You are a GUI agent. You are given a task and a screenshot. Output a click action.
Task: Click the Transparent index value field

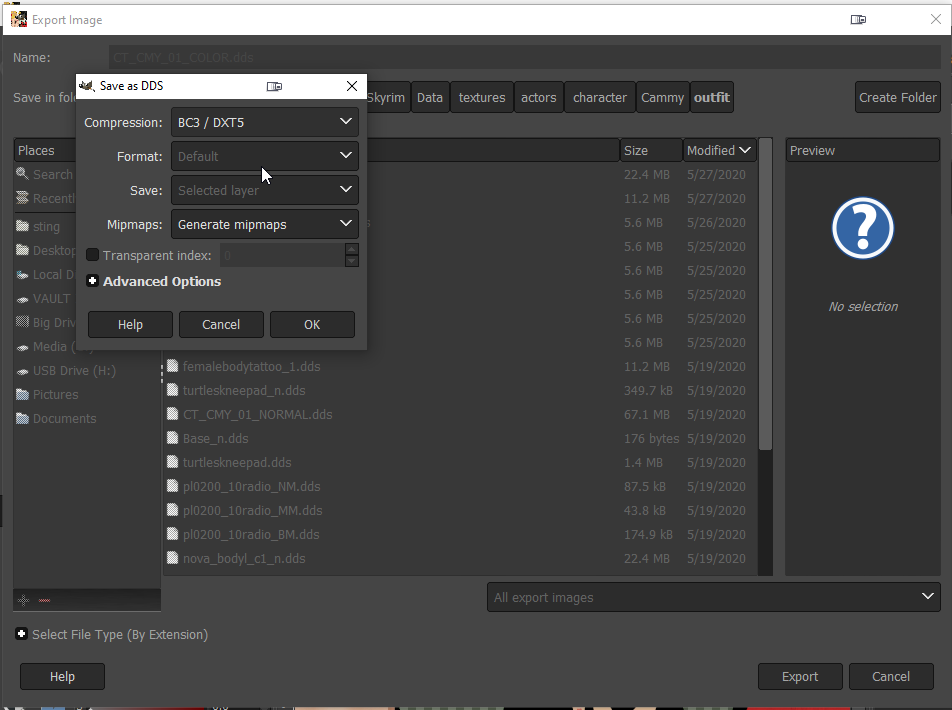pyautogui.click(x=282, y=255)
